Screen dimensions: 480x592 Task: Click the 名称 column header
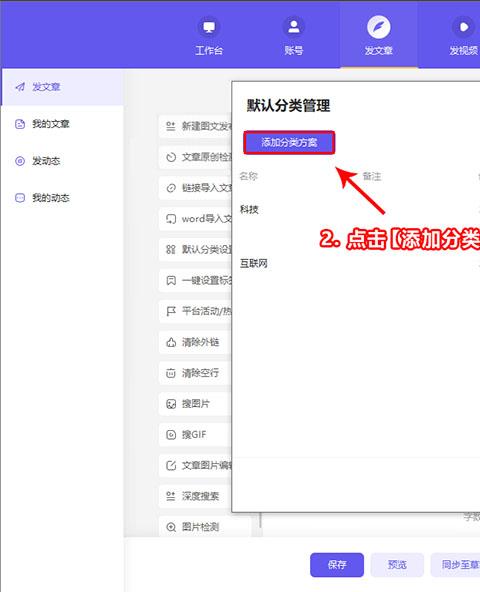point(248,176)
